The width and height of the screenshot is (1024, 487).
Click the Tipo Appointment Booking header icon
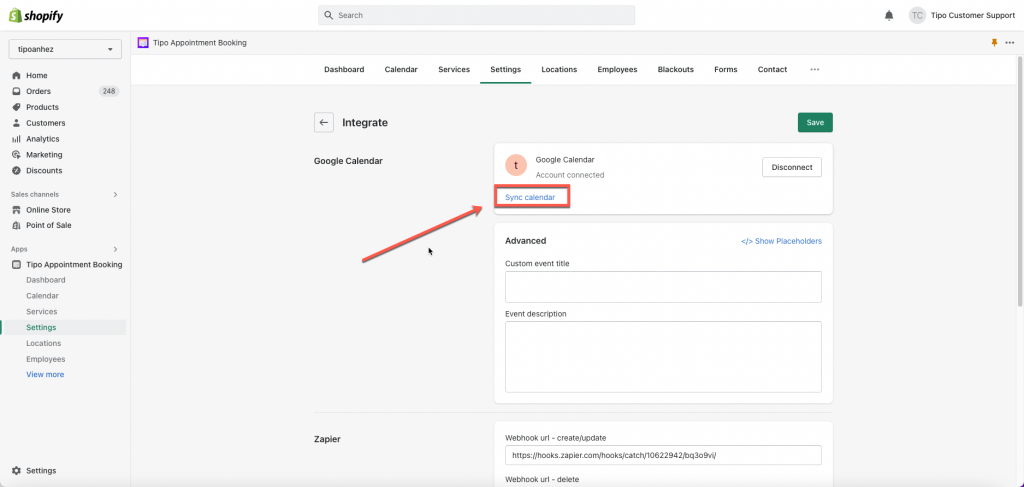tap(143, 42)
